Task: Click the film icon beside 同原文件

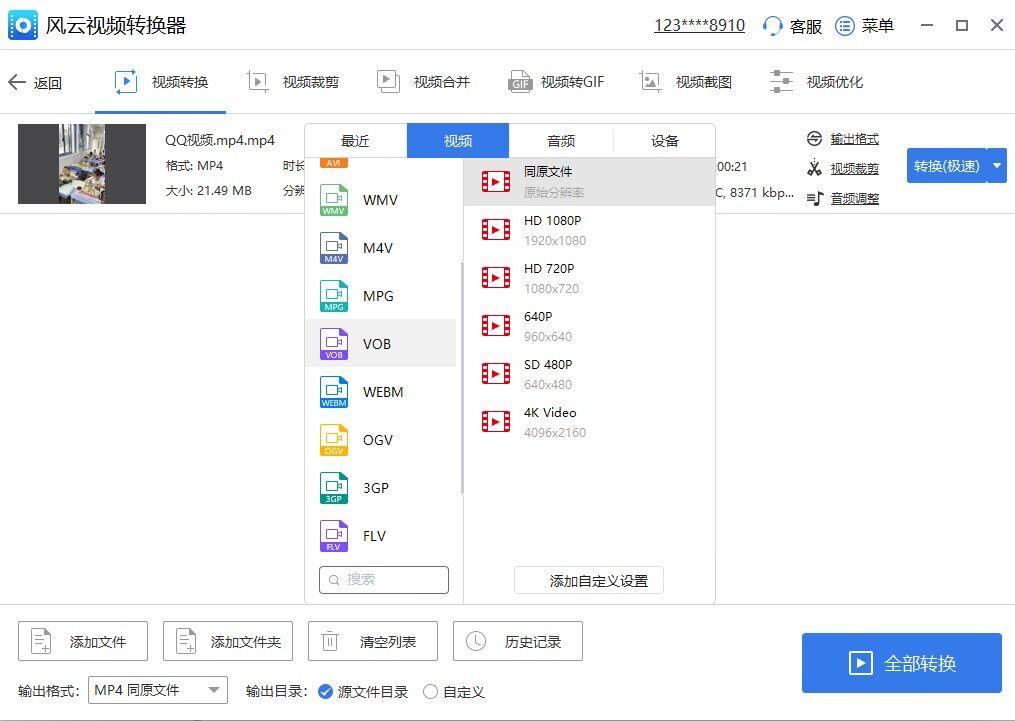Action: (x=496, y=181)
